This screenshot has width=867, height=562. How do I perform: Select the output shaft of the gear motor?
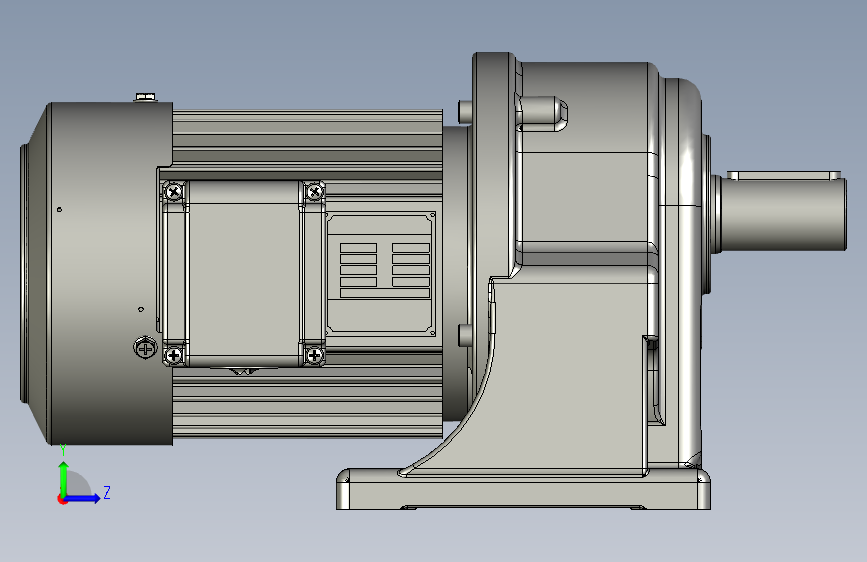(x=783, y=215)
